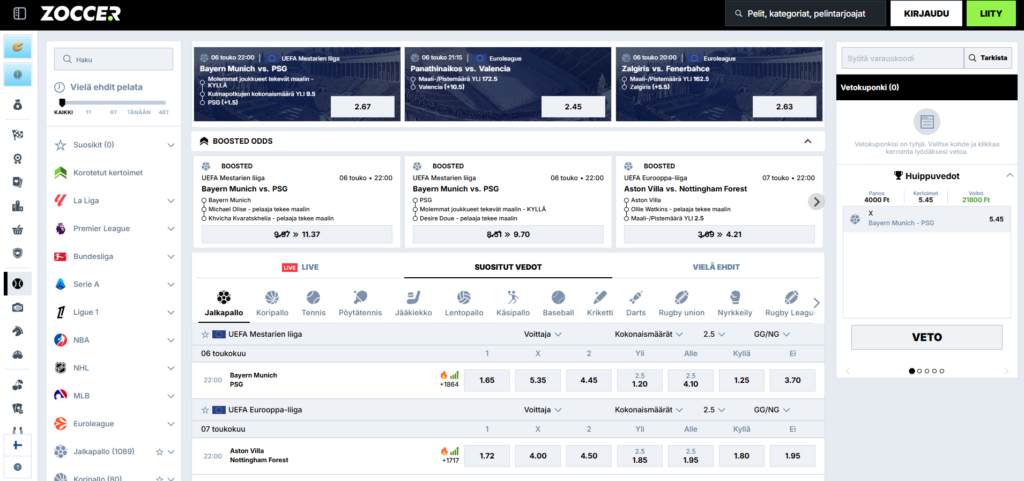Switch to the Vielä ehdit tab
This screenshot has width=1024, height=481.
[x=716, y=267]
